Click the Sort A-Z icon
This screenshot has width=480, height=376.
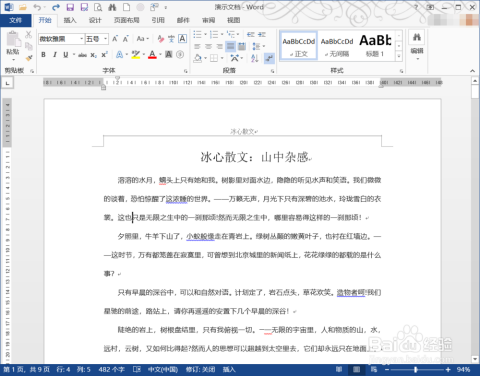(255, 58)
